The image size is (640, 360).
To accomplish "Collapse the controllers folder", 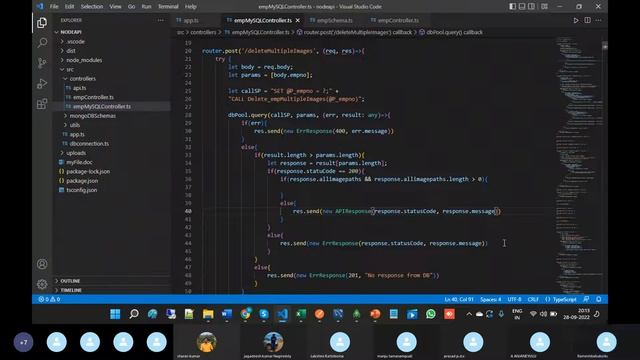I will pos(82,78).
